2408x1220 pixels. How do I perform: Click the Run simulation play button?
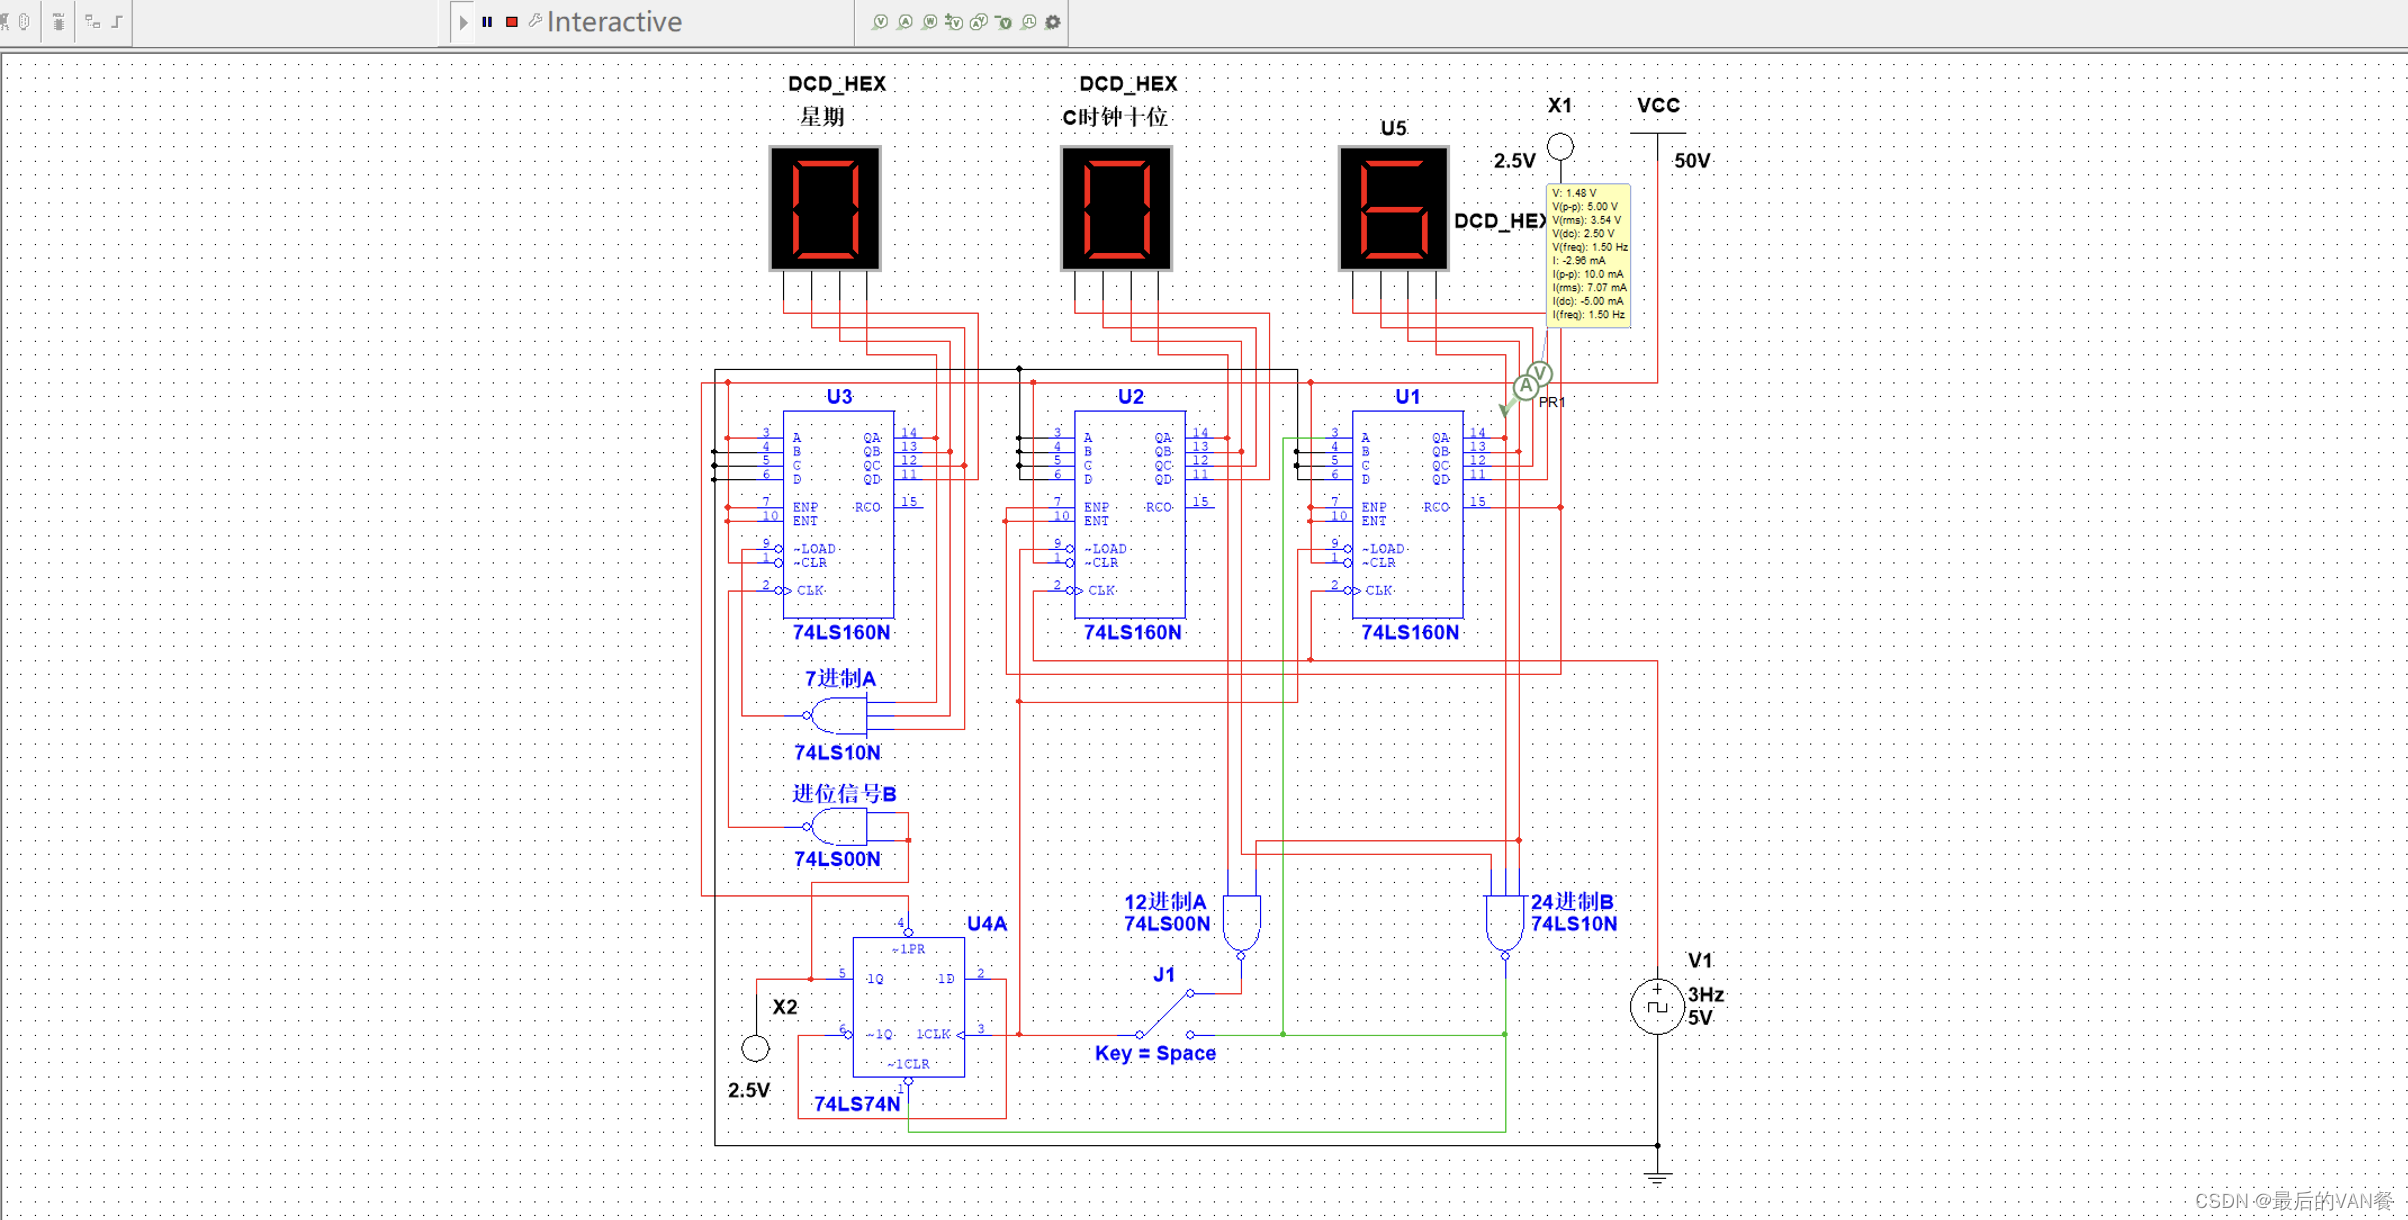pyautogui.click(x=463, y=22)
